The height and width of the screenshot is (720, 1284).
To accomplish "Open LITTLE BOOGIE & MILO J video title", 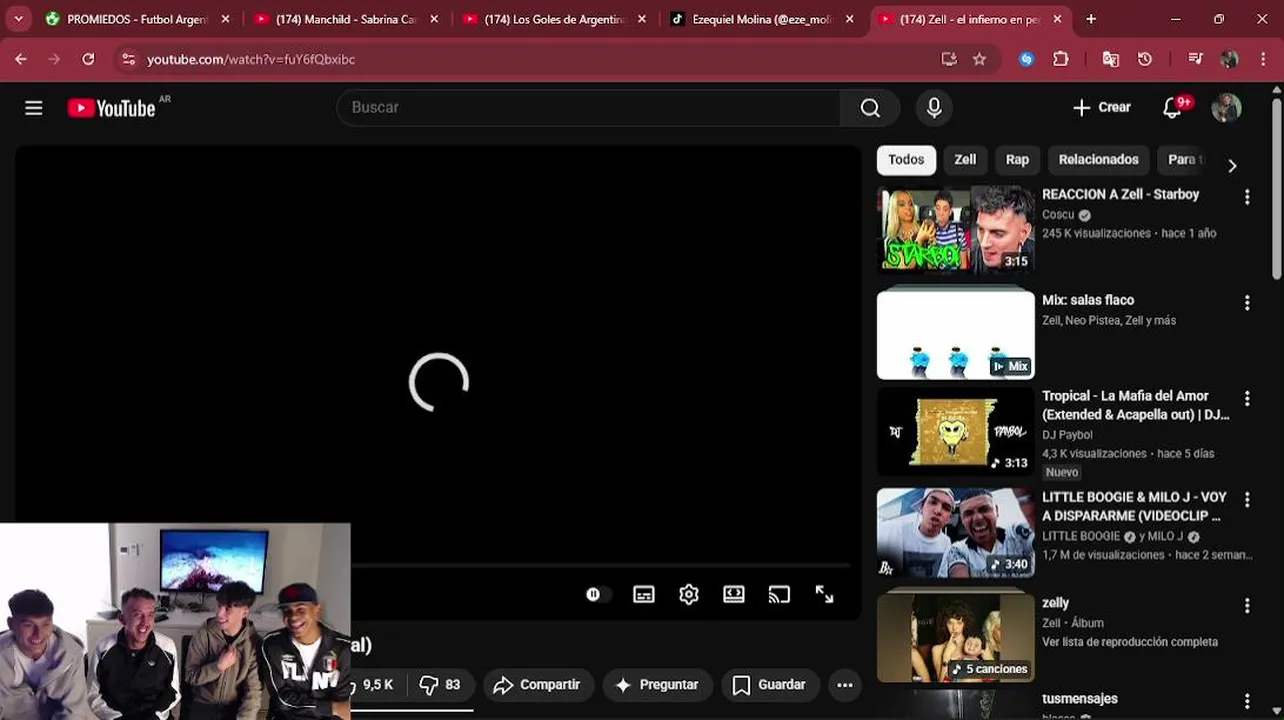I will pyautogui.click(x=1134, y=506).
